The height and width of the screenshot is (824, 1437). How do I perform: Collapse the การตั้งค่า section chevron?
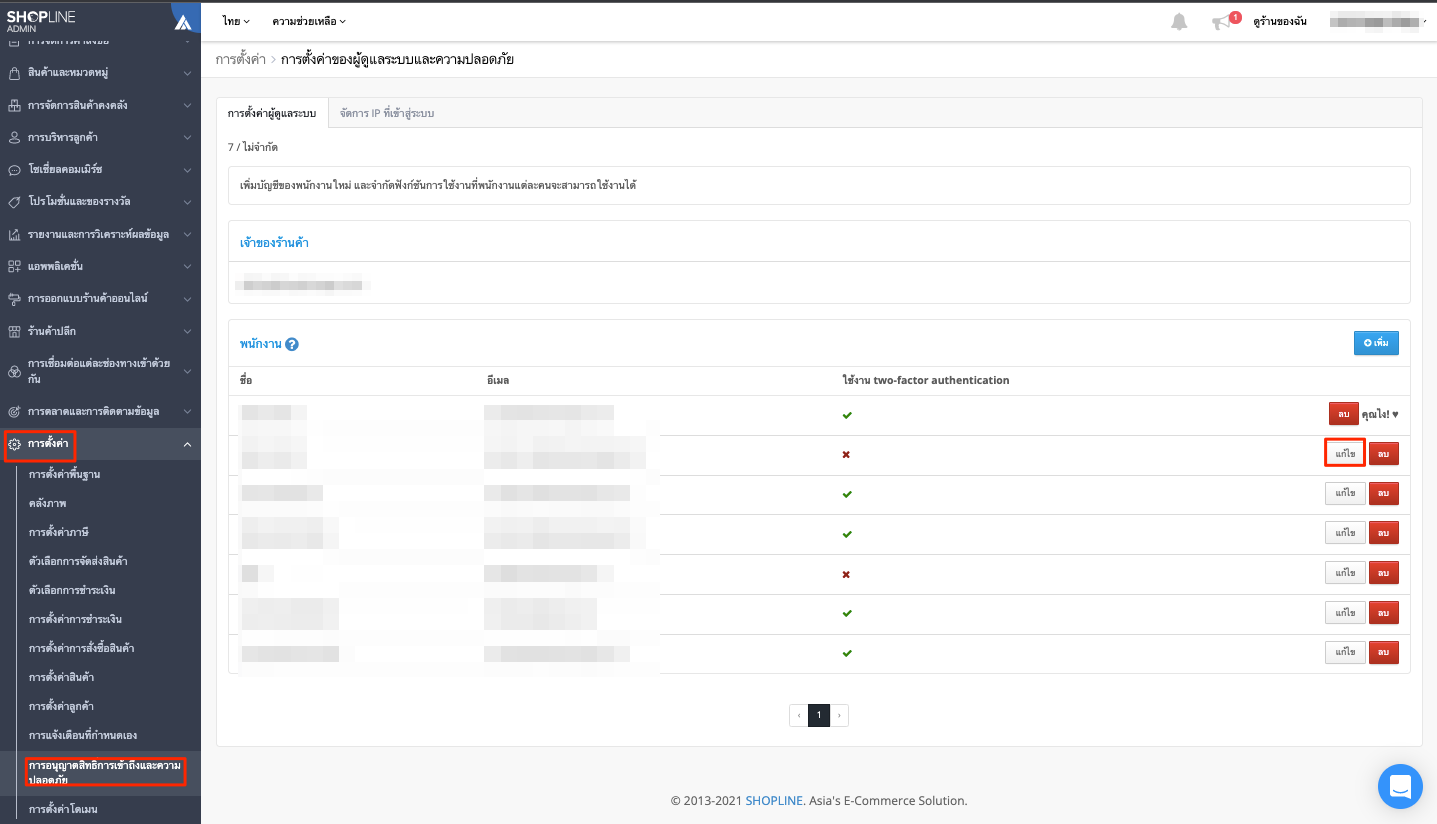coord(187,443)
